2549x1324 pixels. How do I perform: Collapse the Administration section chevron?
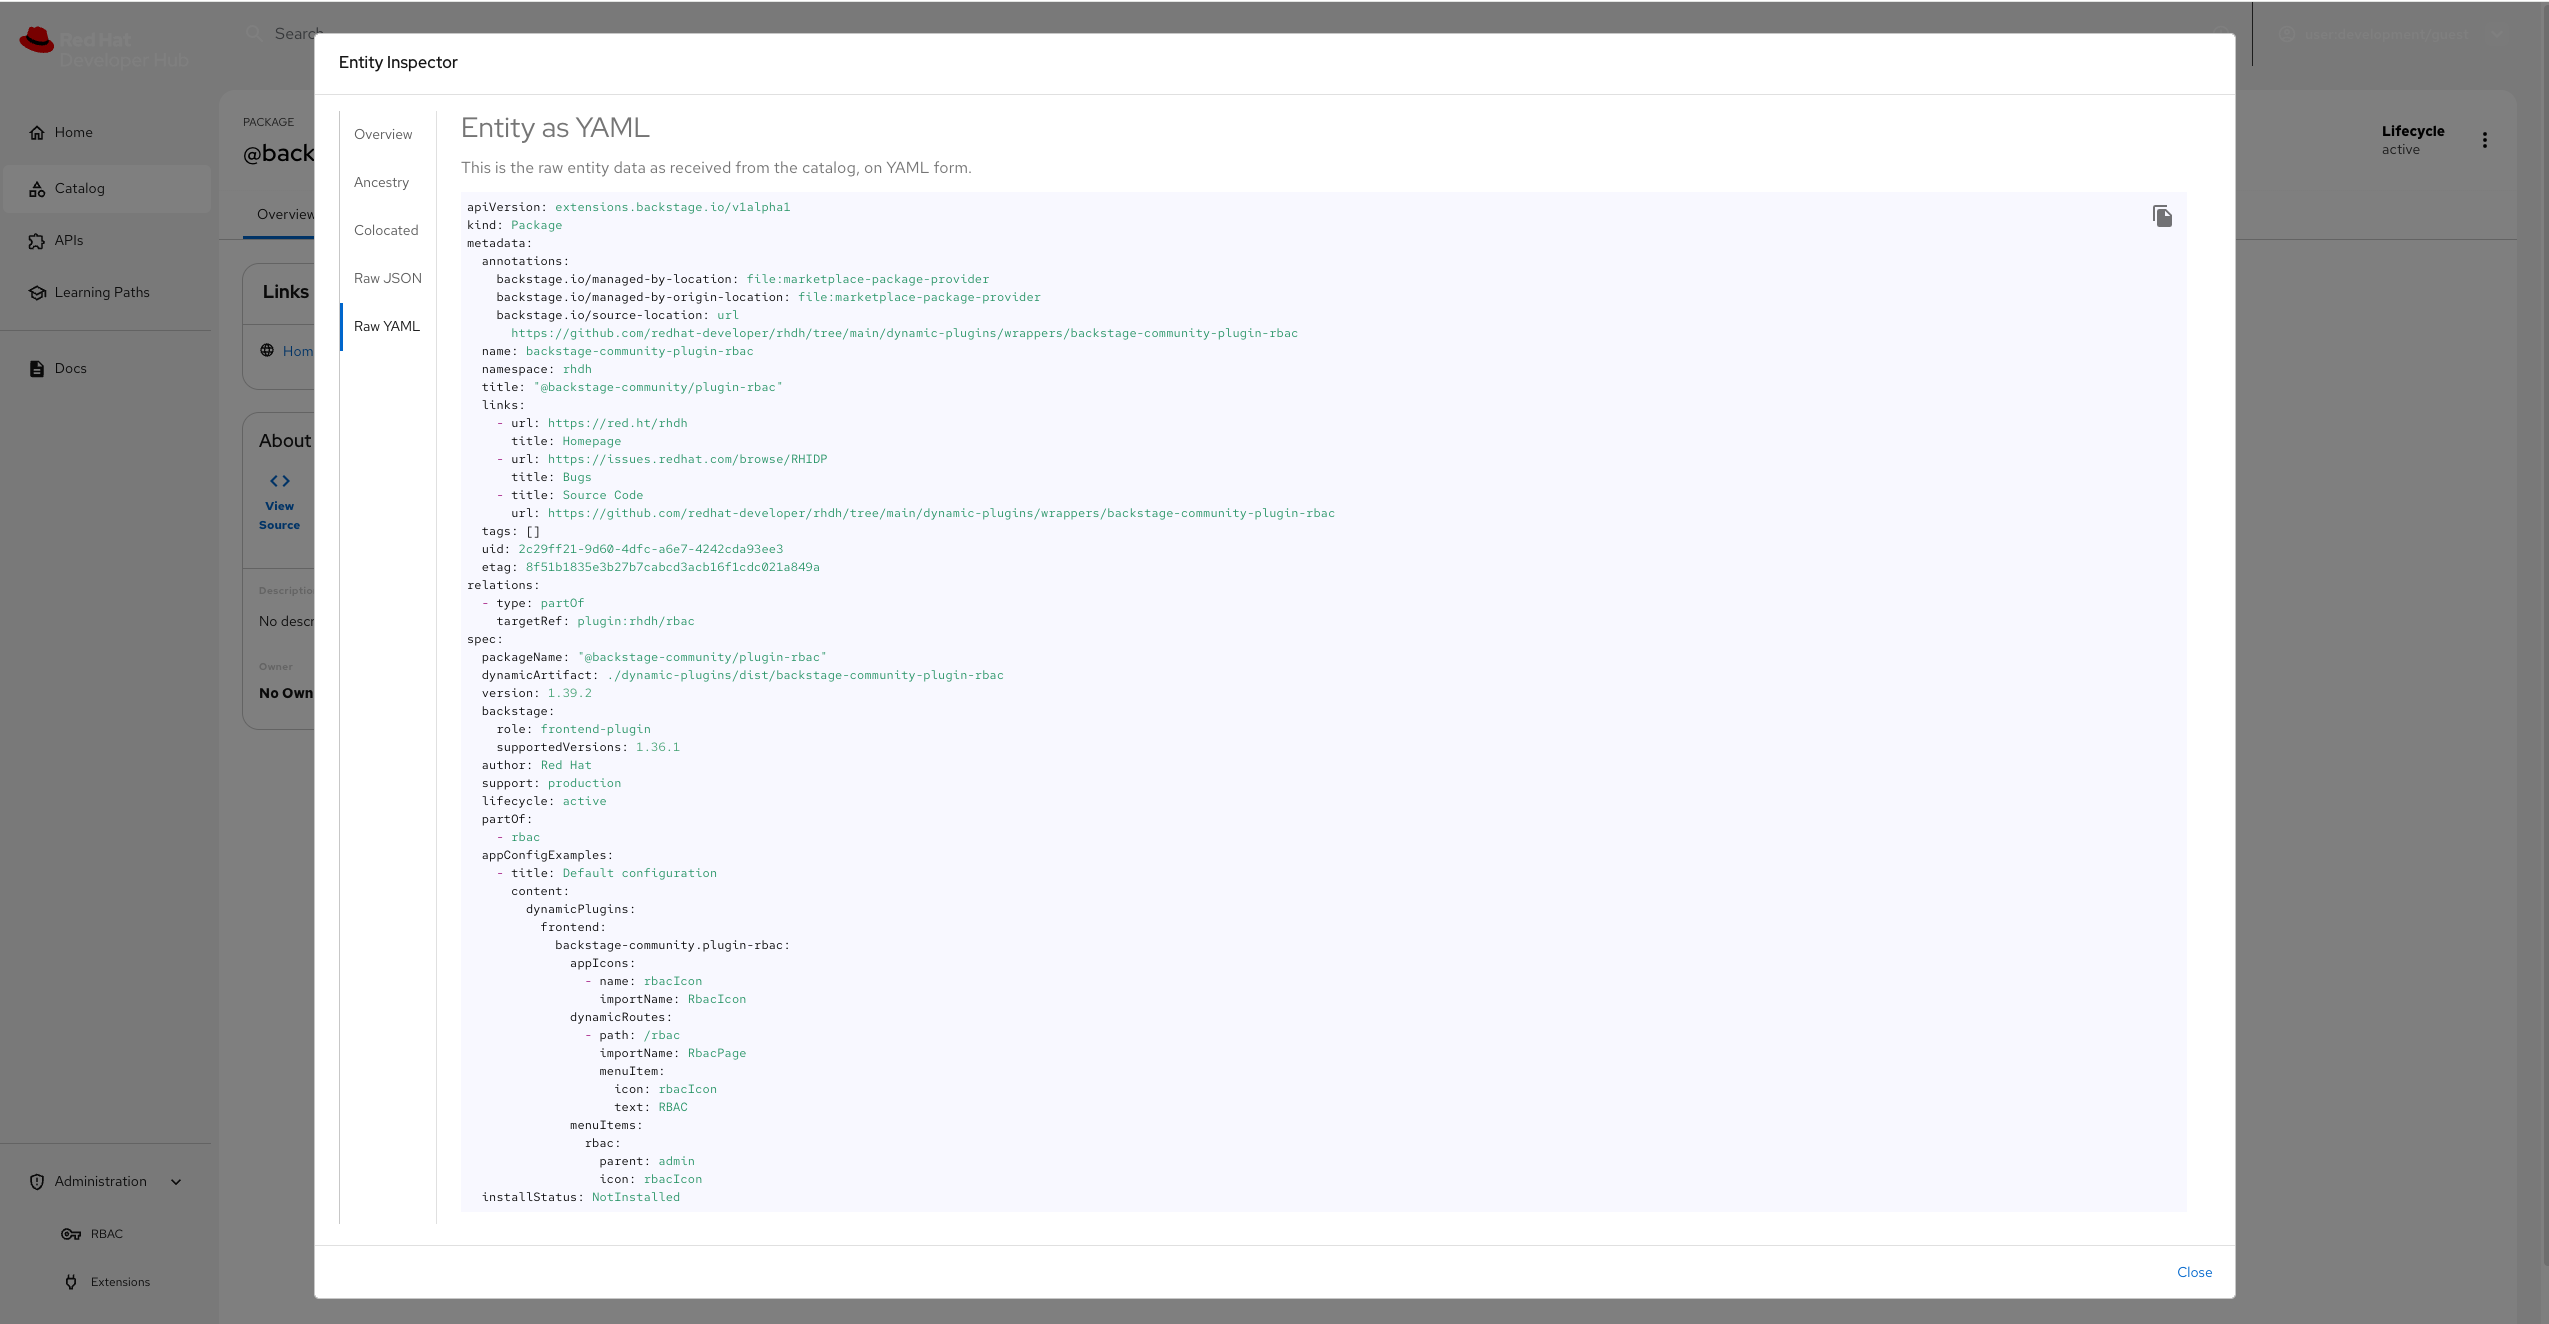177,1182
